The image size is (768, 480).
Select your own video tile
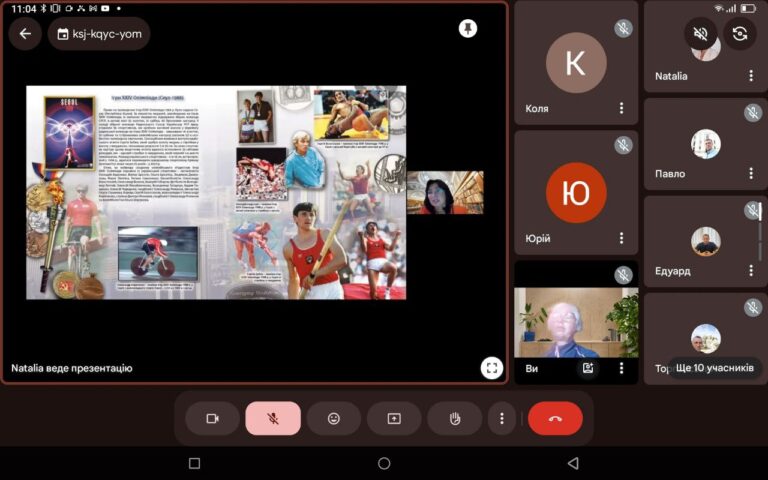click(576, 322)
